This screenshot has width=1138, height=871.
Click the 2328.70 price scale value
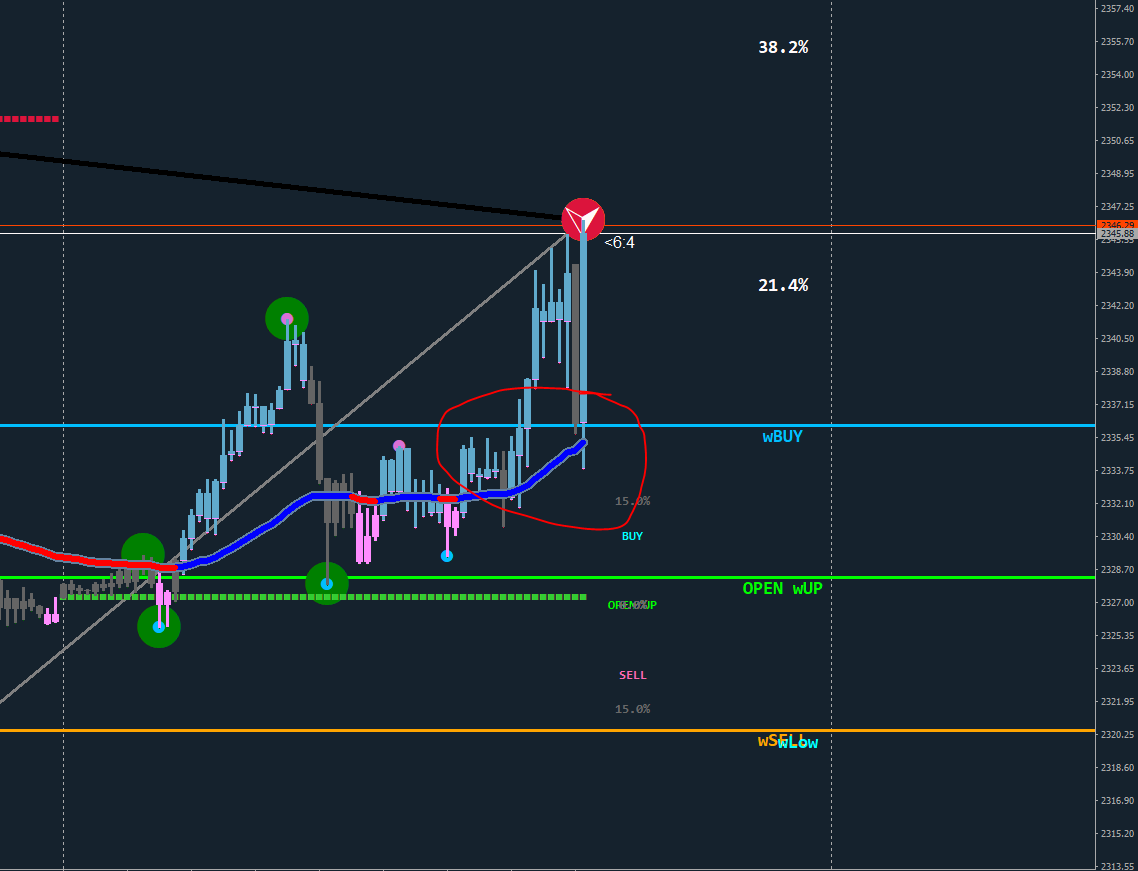click(1117, 569)
